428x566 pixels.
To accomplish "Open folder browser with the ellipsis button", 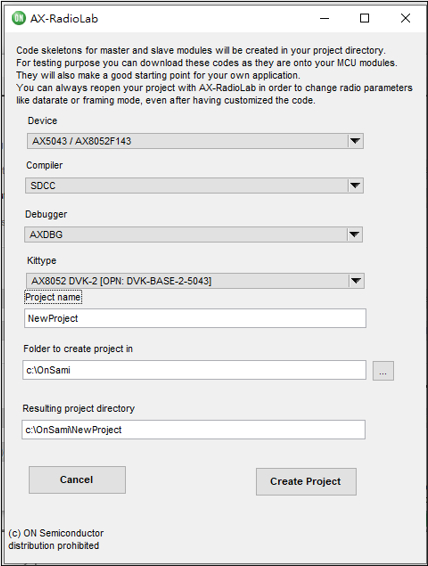I will point(383,371).
